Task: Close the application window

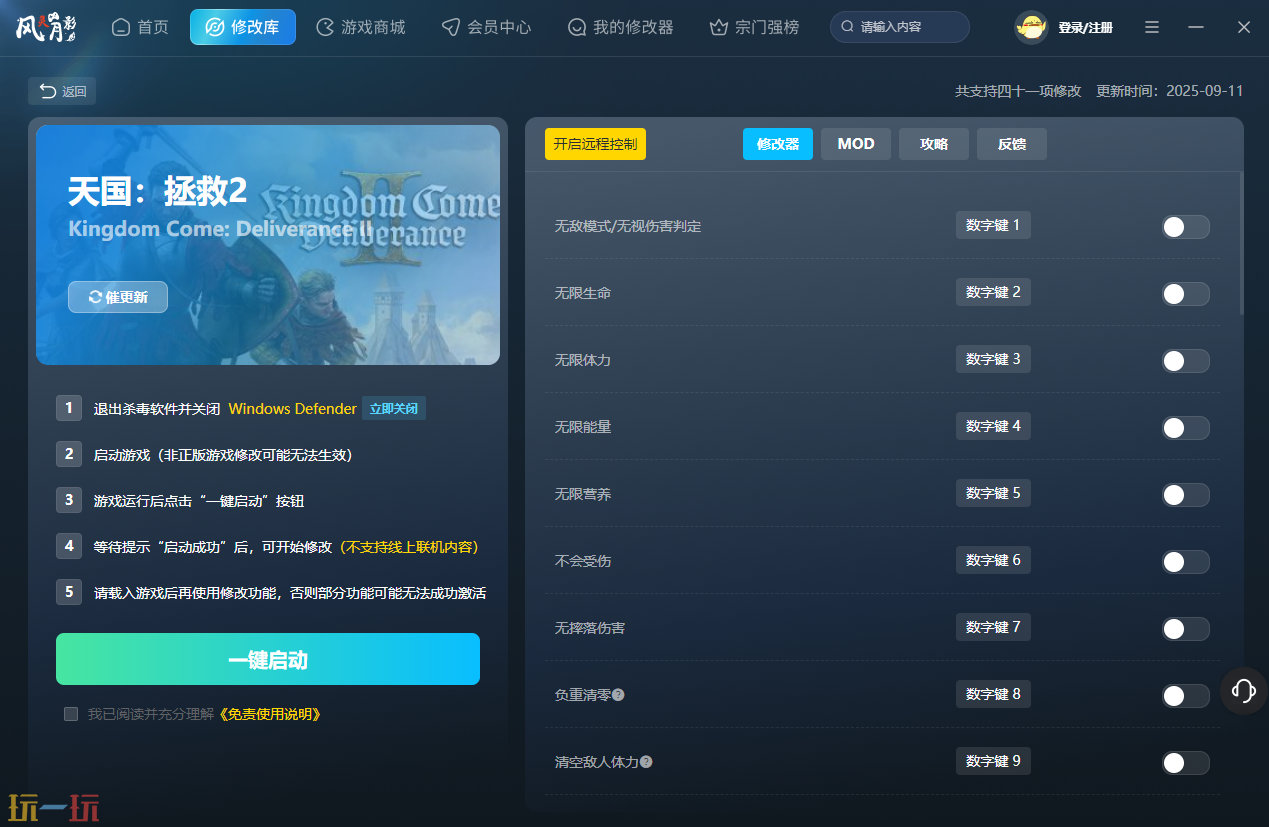Action: (1244, 27)
